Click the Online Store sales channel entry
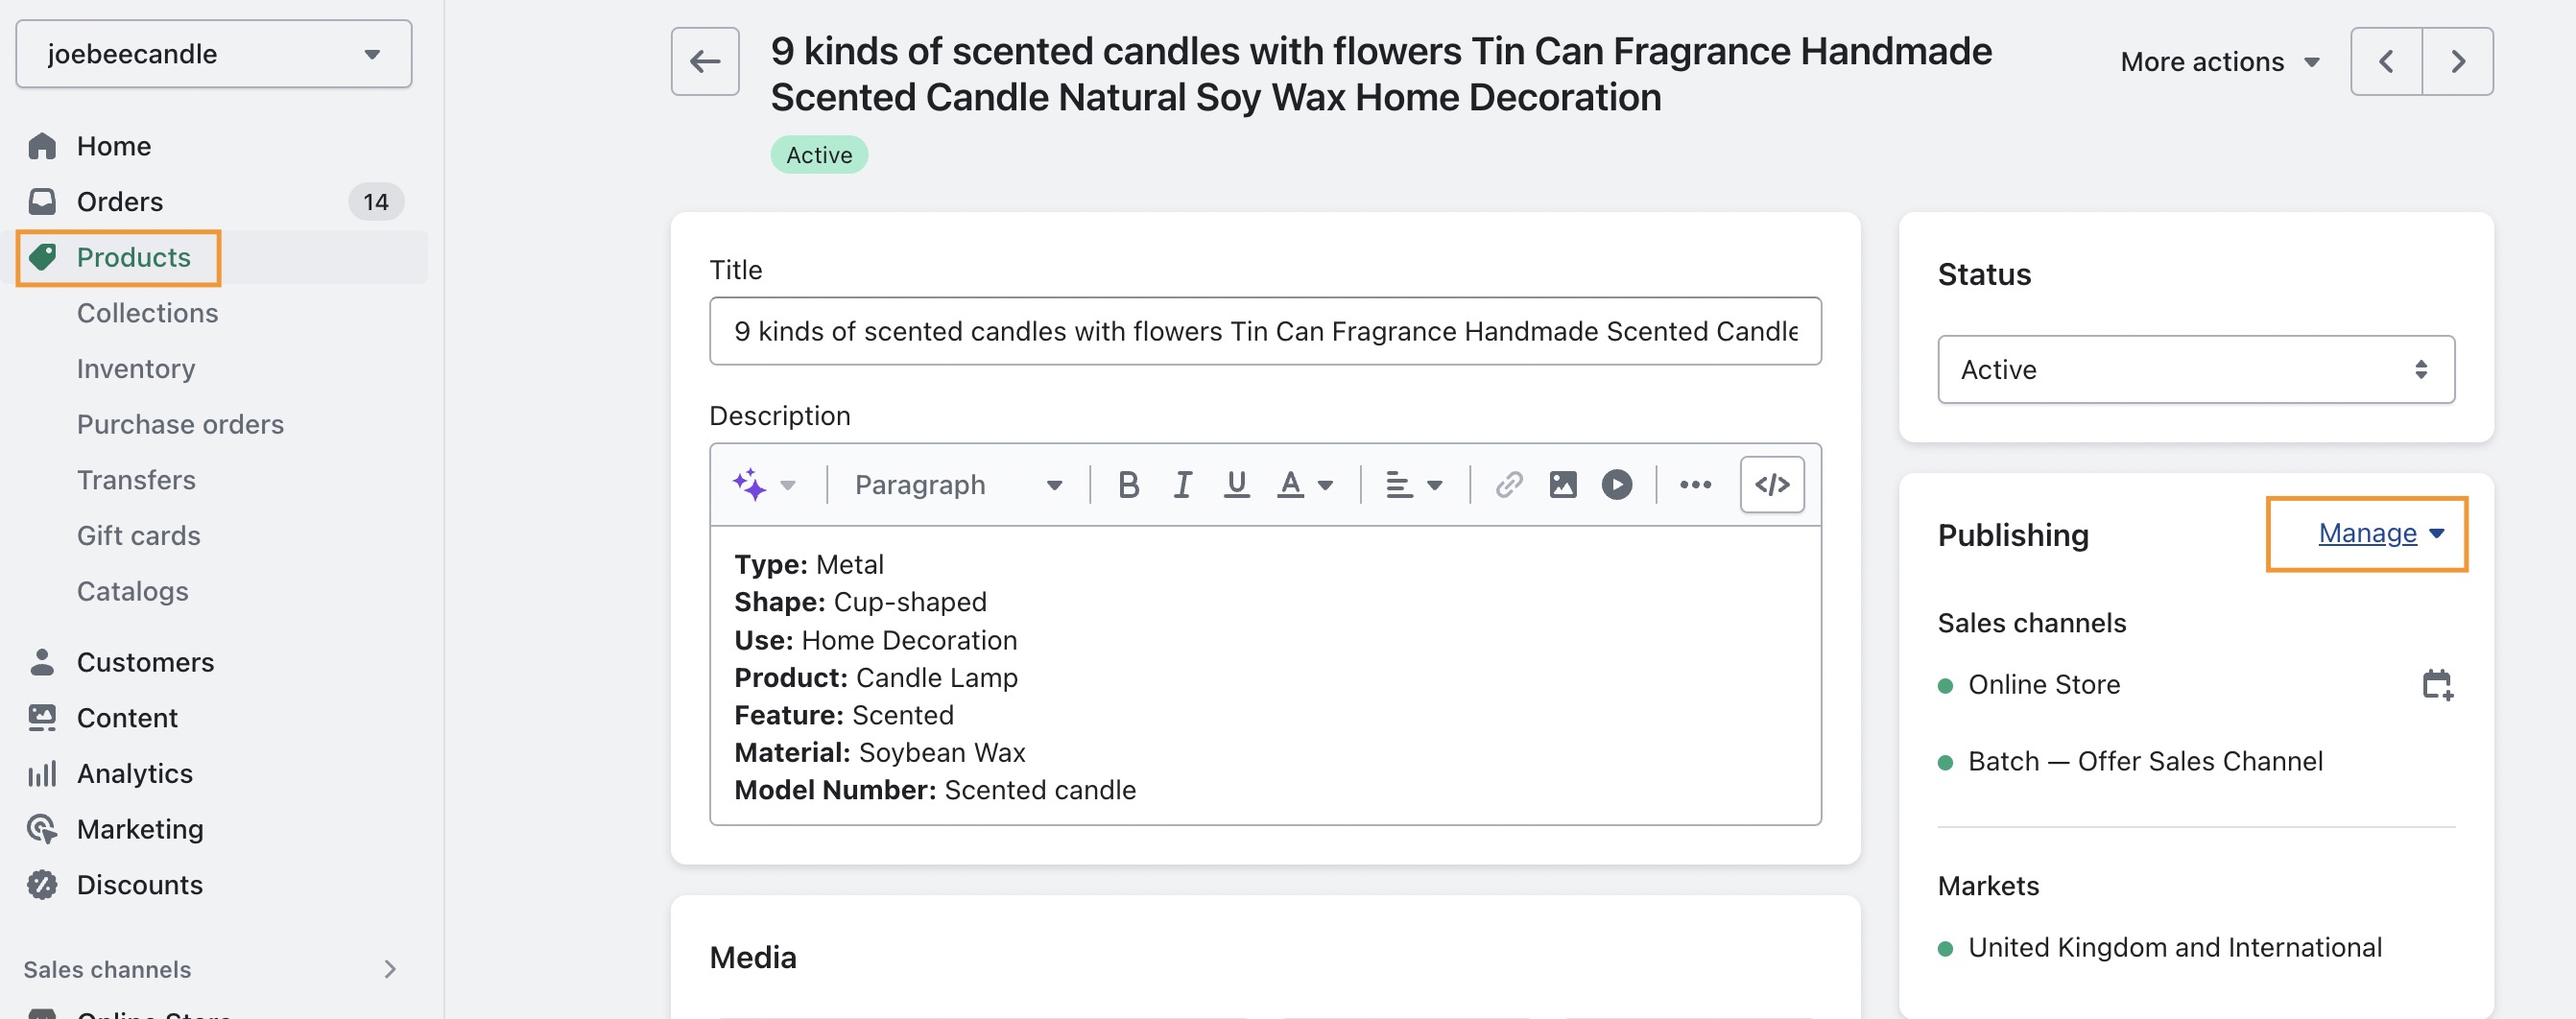The image size is (2576, 1019). click(2043, 685)
